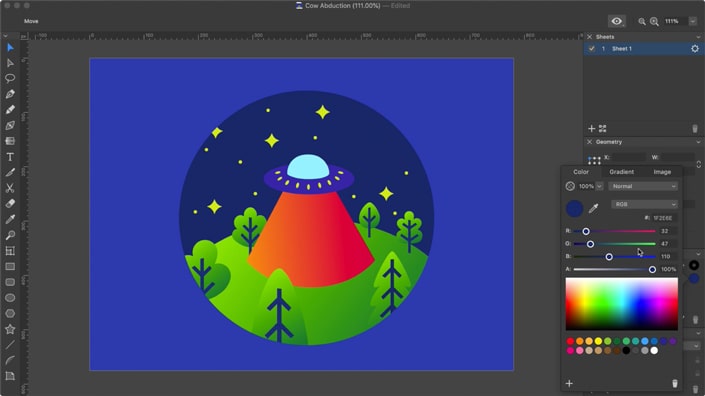Open the opacity 100% dropdown arrow

point(599,186)
